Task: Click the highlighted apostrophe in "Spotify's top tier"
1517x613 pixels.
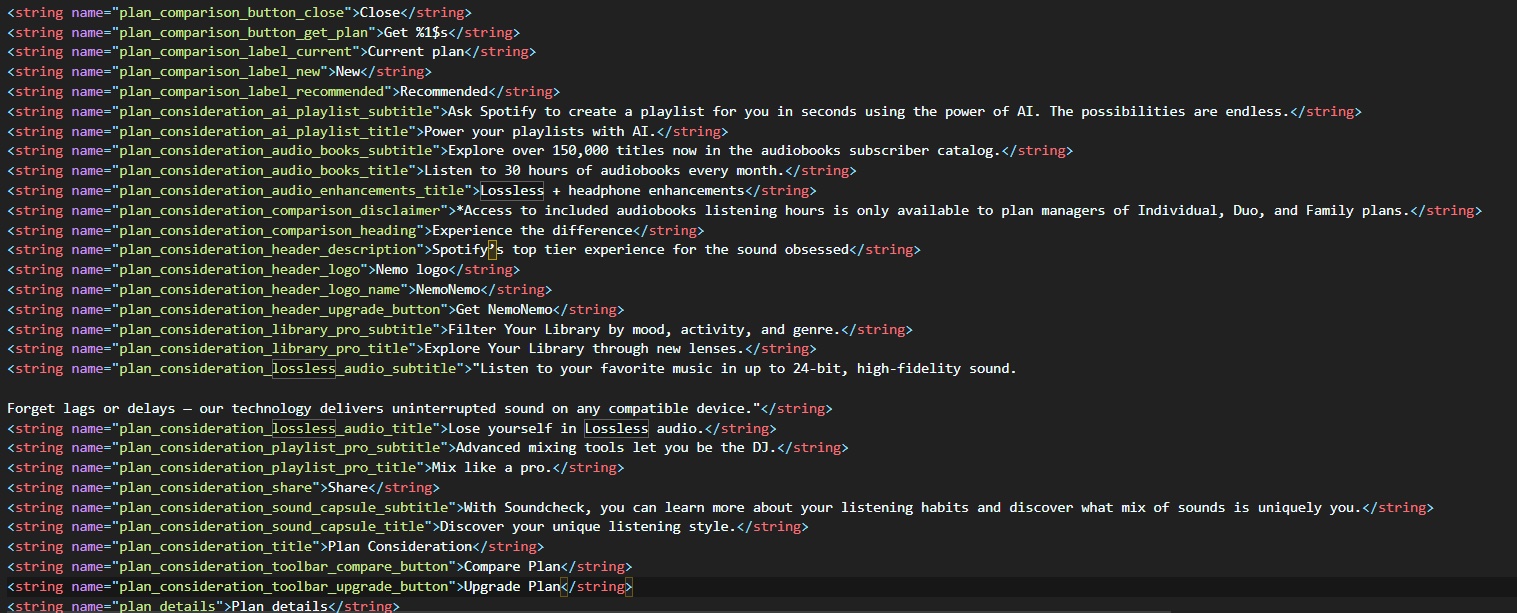Action: click(492, 250)
